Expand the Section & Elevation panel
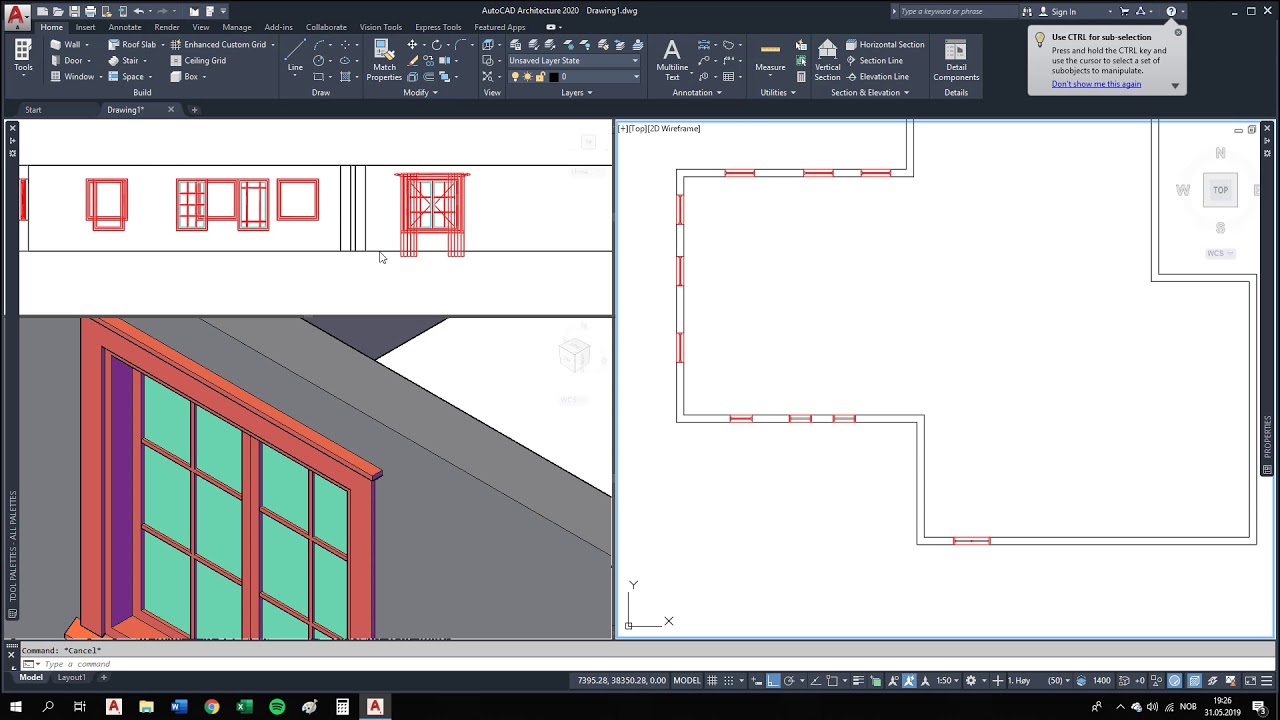This screenshot has height=720, width=1280. coord(870,92)
